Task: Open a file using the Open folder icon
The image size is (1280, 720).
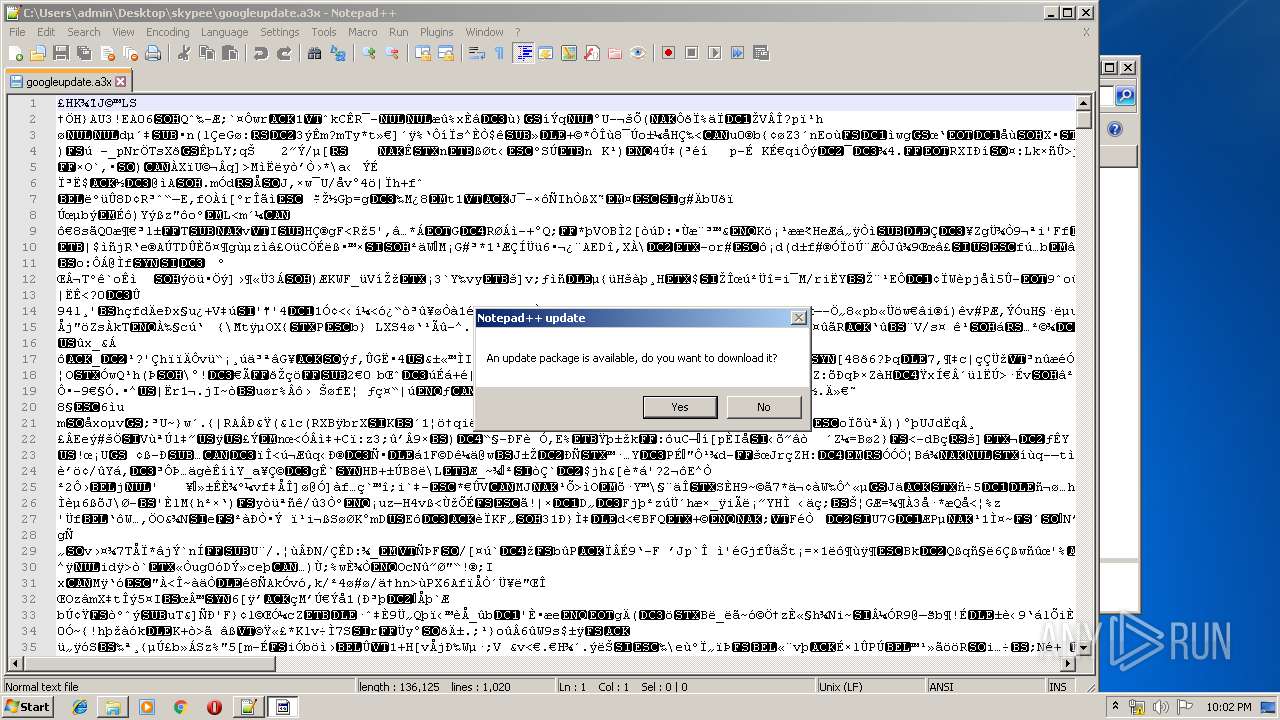Action: coord(38,53)
